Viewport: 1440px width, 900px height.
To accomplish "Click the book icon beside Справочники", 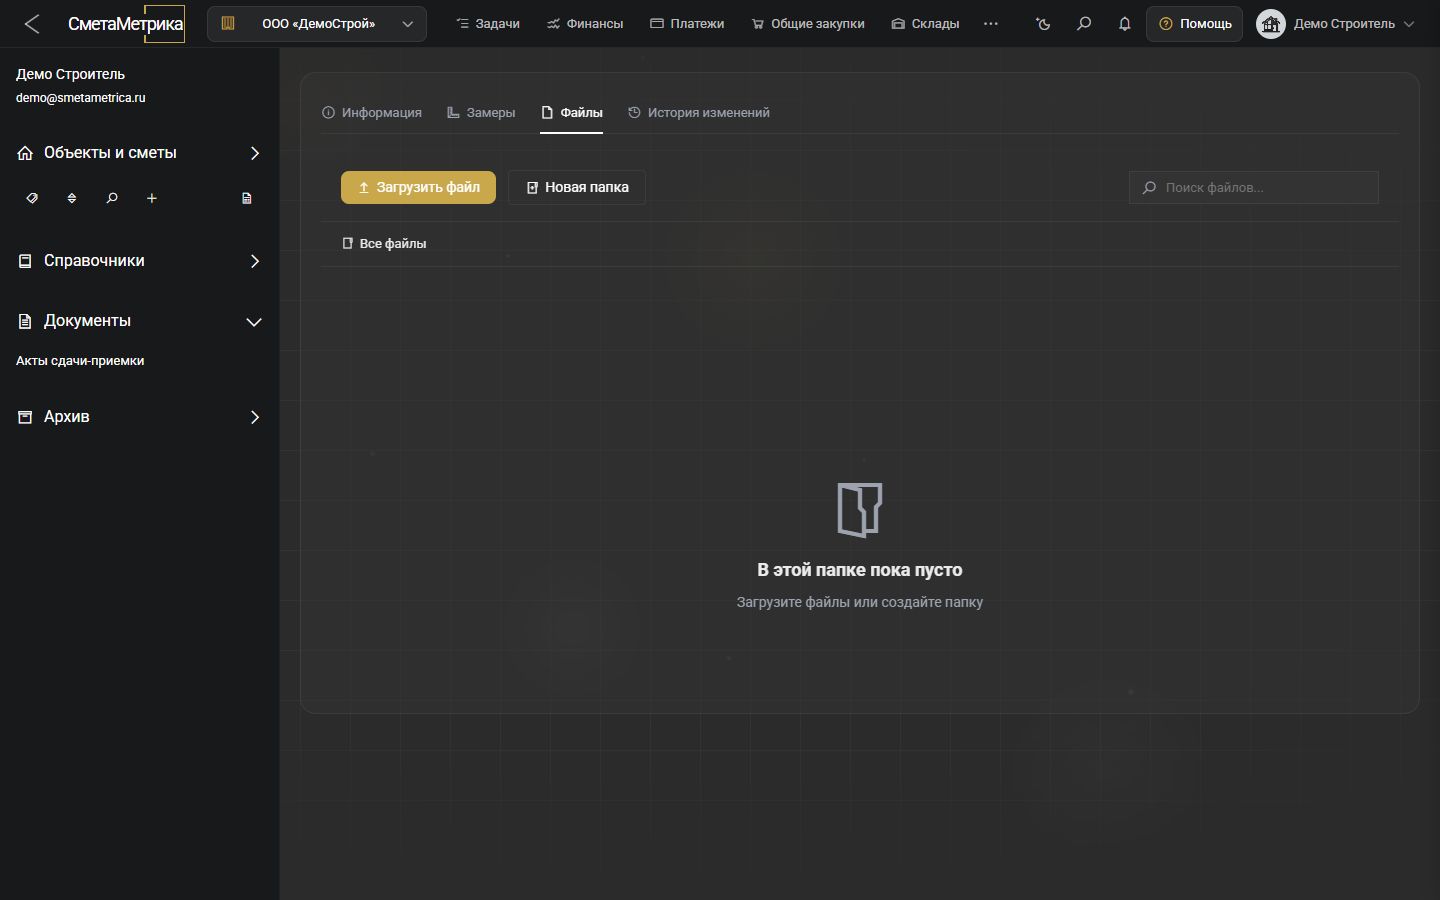I will [25, 261].
